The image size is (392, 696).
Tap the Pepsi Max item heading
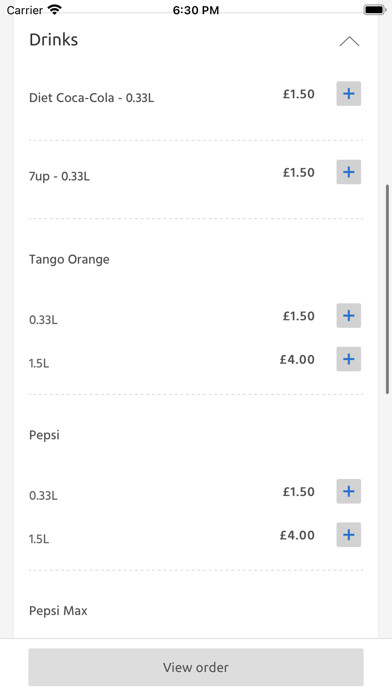pos(58,611)
